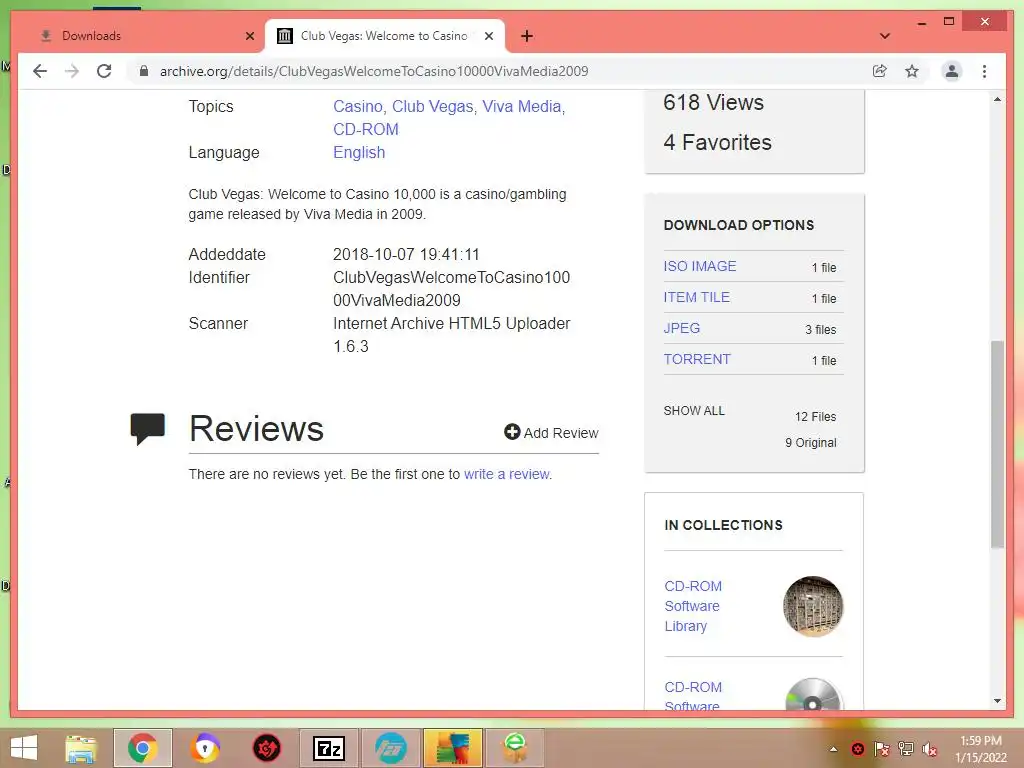The width and height of the screenshot is (1024, 768).
Task: Click the lock icon in address bar
Action: [x=144, y=71]
